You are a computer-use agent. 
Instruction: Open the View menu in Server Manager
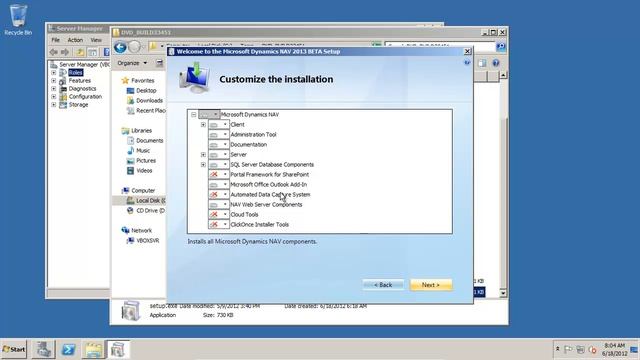coord(96,40)
